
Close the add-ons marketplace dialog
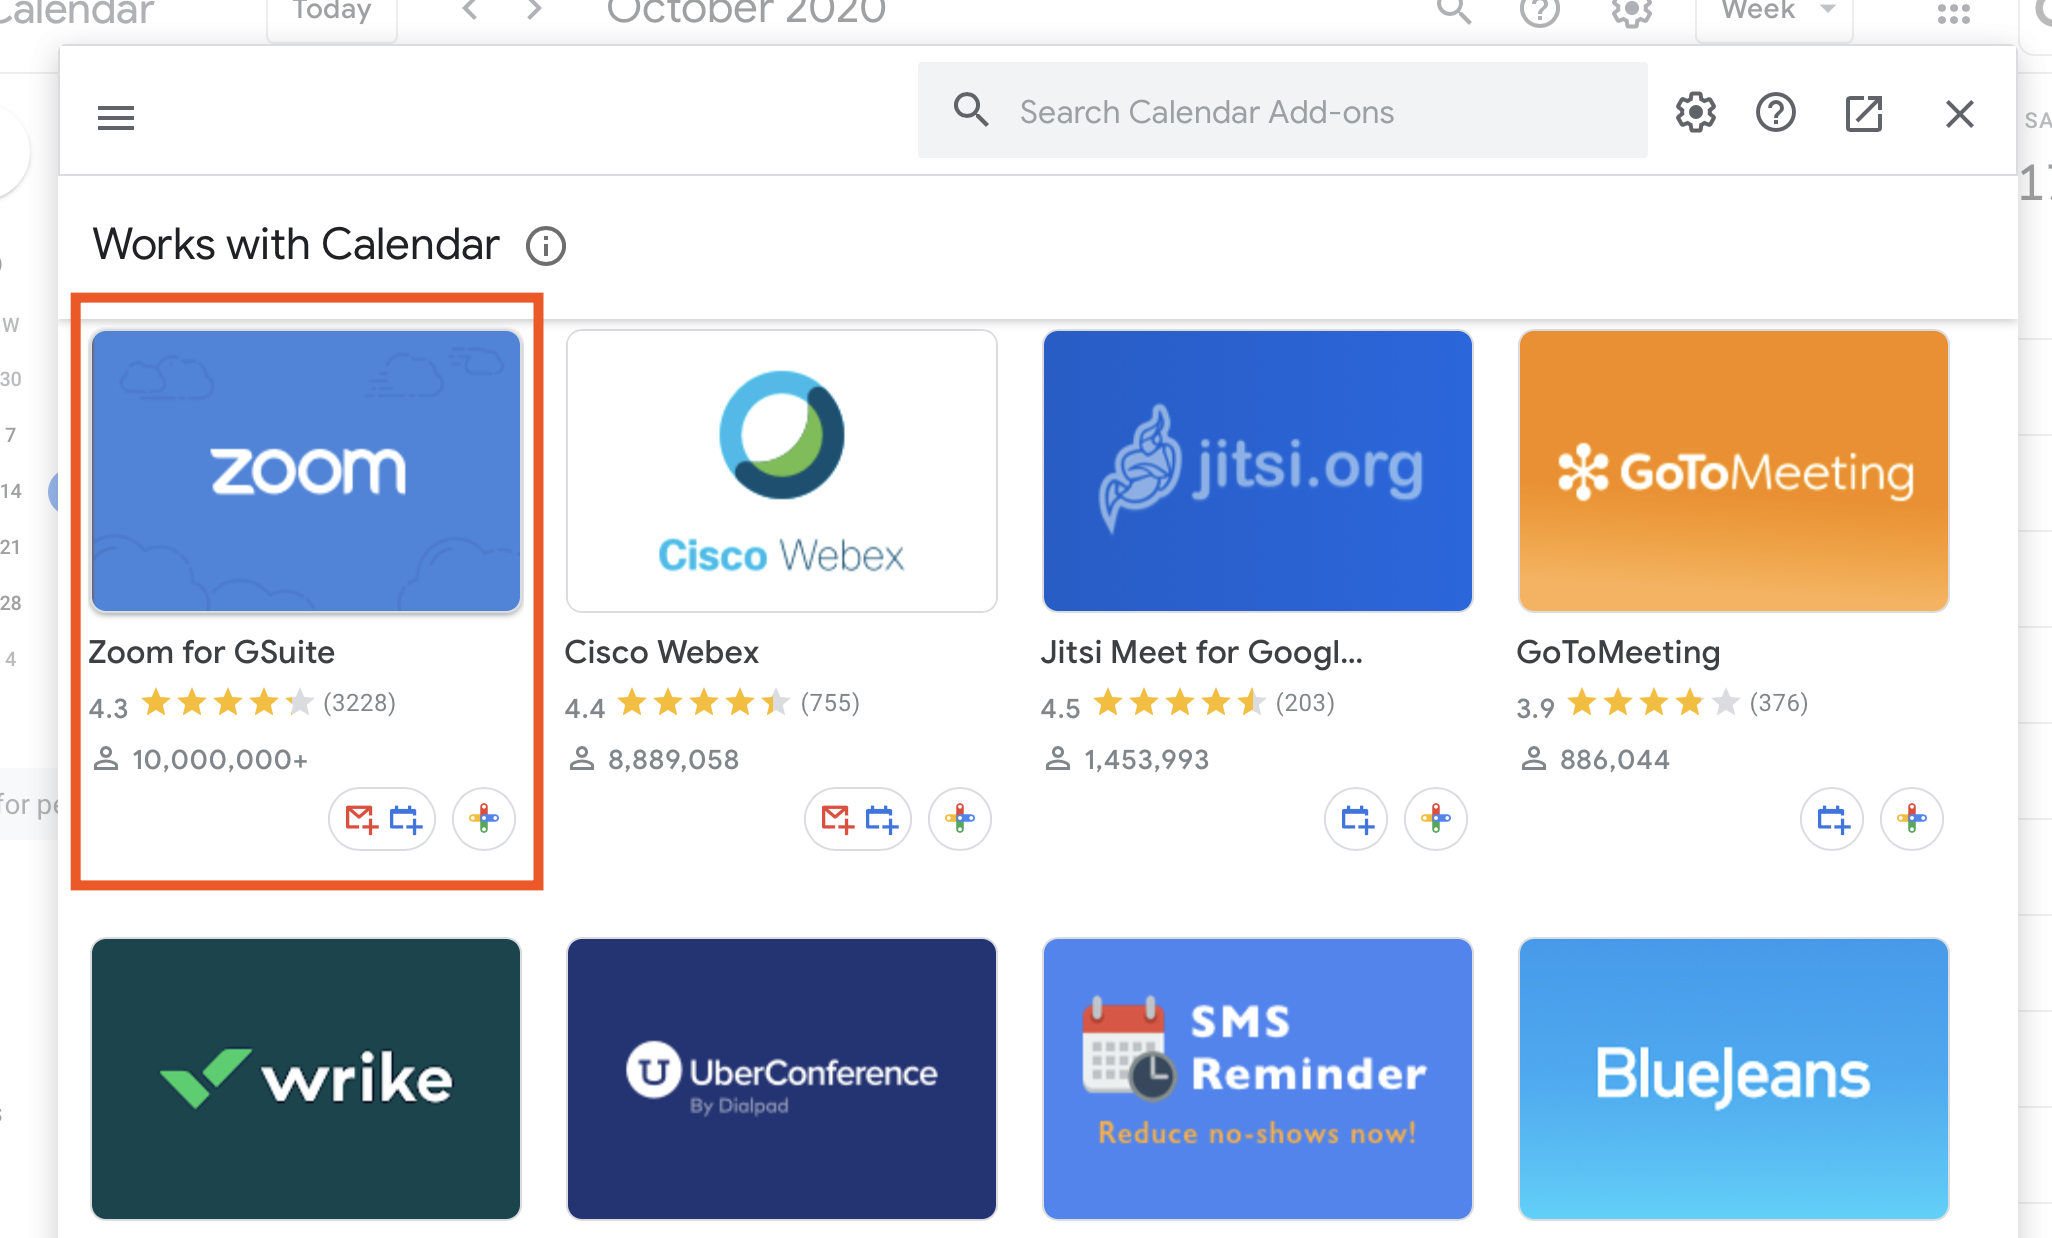tap(1960, 114)
